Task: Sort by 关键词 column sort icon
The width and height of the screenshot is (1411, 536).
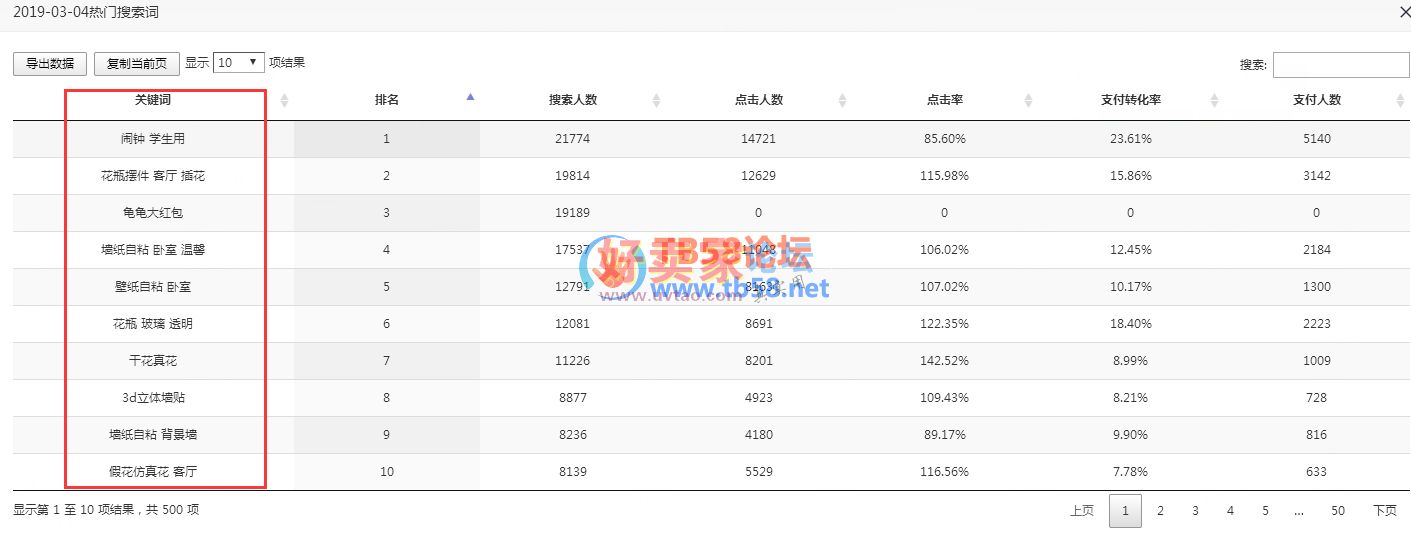Action: pyautogui.click(x=284, y=100)
